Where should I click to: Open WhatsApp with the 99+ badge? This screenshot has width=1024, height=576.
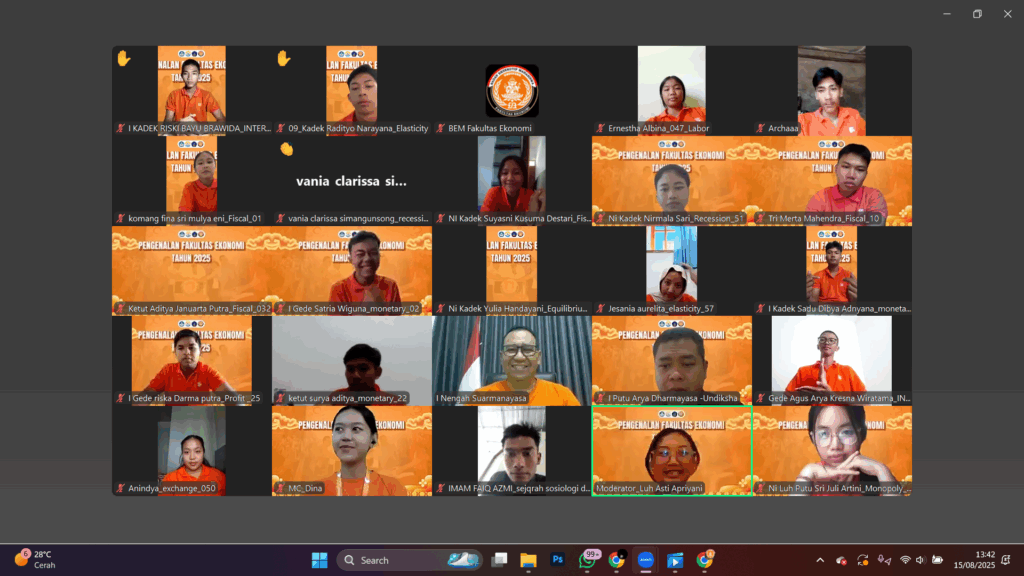pyautogui.click(x=588, y=560)
